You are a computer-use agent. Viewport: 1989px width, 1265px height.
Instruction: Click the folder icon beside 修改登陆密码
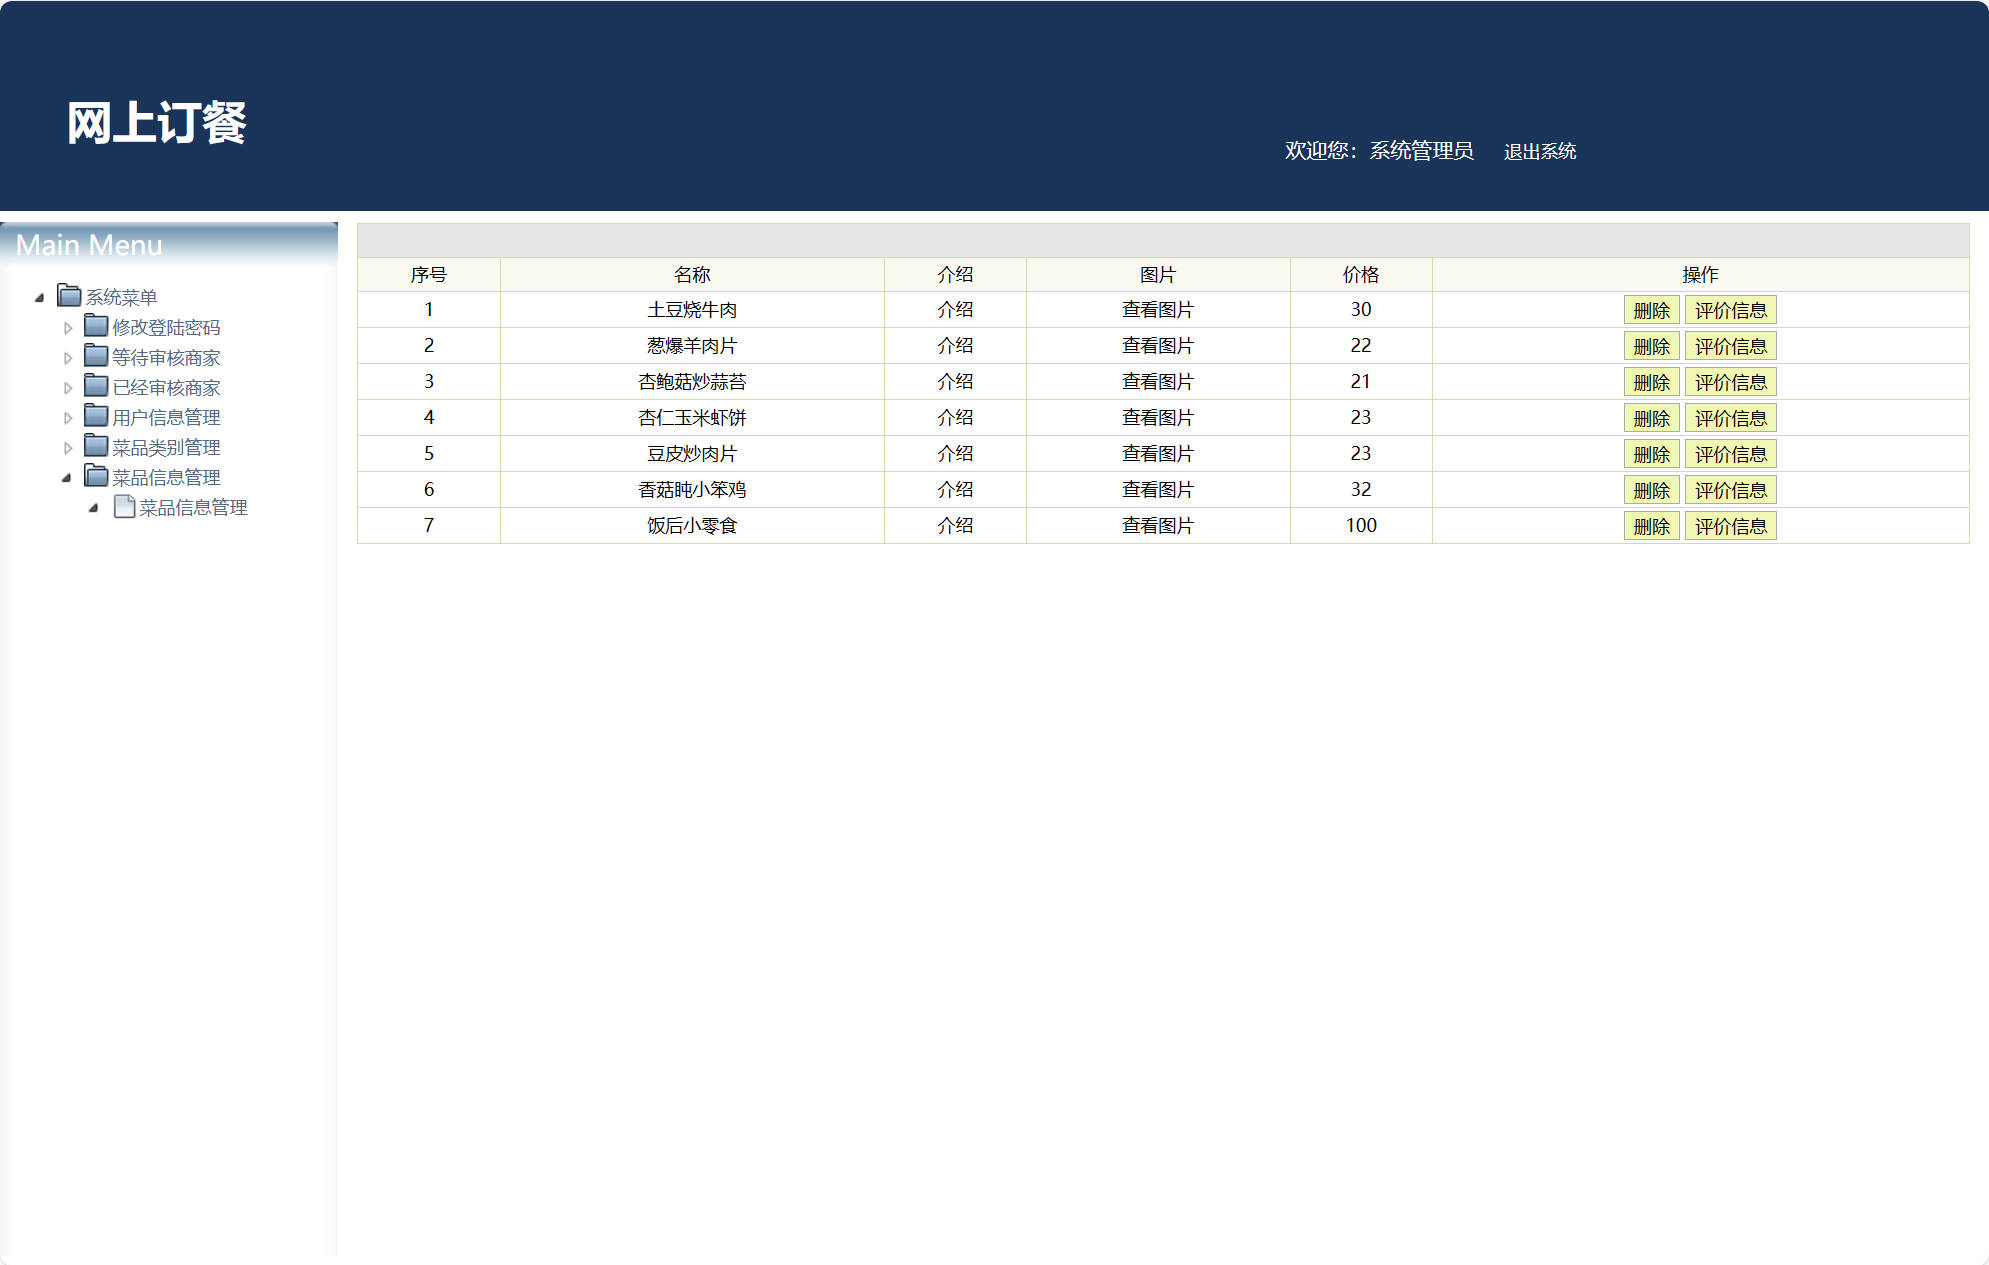pyautogui.click(x=95, y=326)
